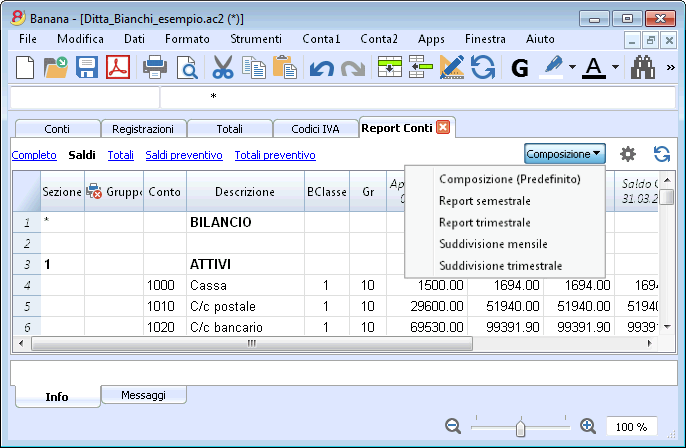Apply highlight marker color
This screenshot has width=686, height=448.
[552, 68]
